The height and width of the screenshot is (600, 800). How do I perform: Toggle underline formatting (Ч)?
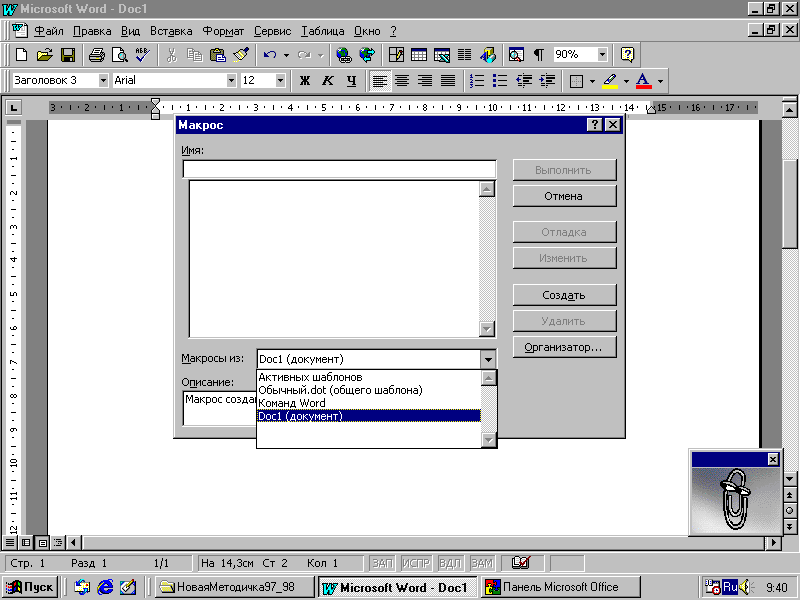pos(351,81)
